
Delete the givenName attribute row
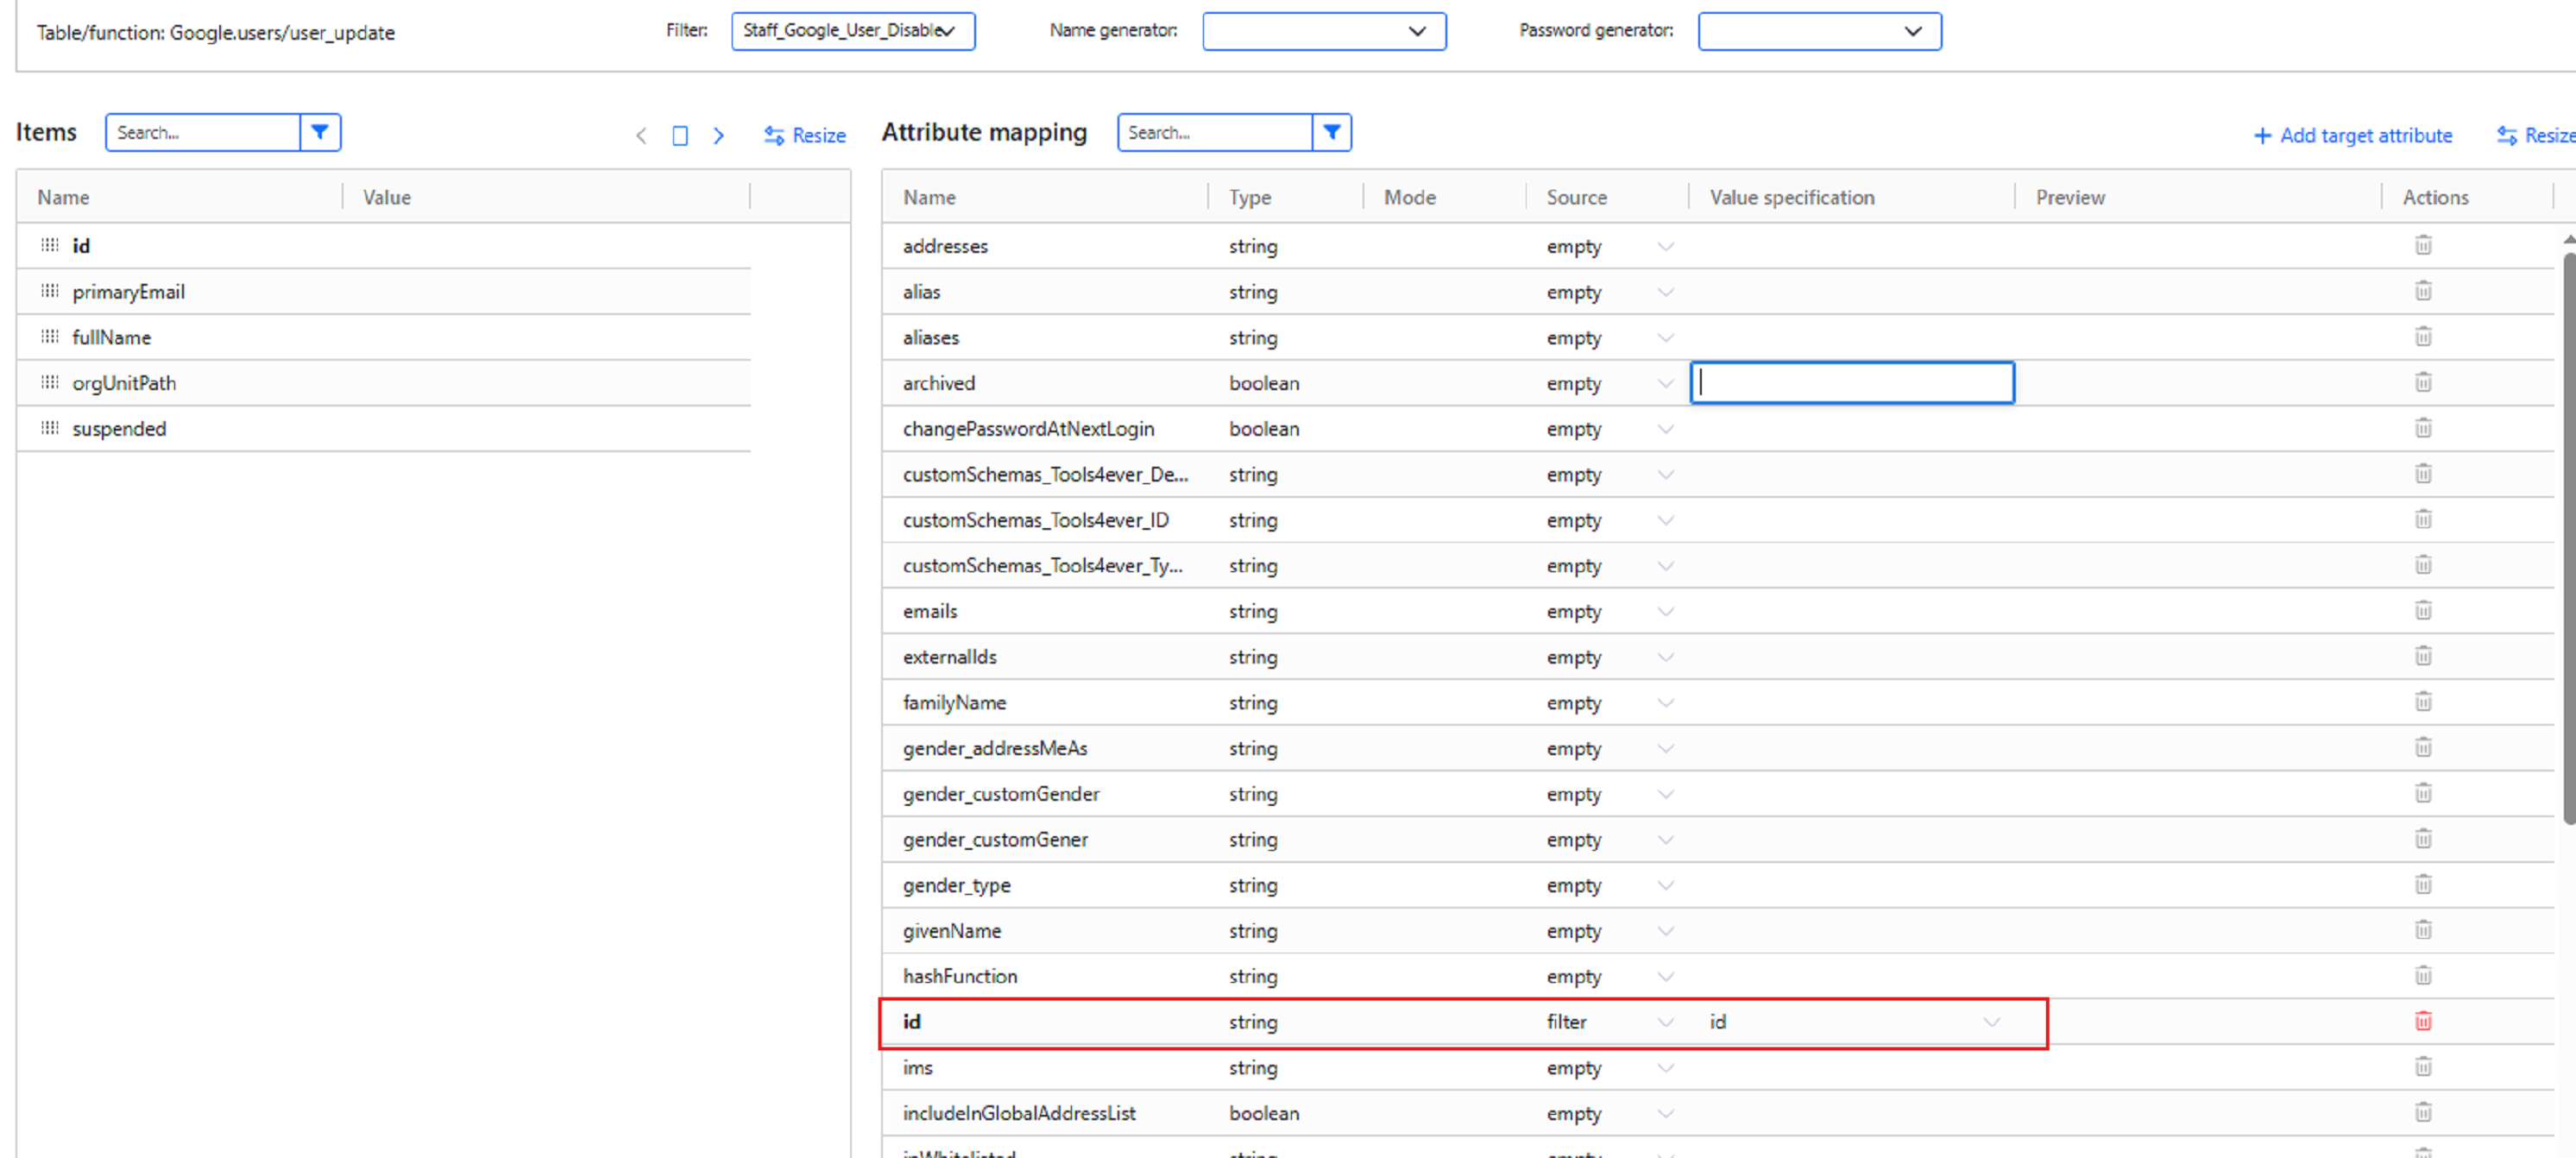(2423, 930)
